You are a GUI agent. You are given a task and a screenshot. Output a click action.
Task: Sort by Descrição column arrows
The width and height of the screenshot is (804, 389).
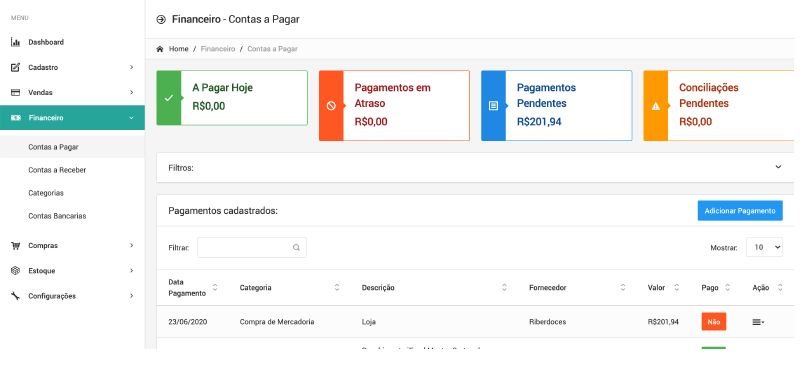pos(504,288)
